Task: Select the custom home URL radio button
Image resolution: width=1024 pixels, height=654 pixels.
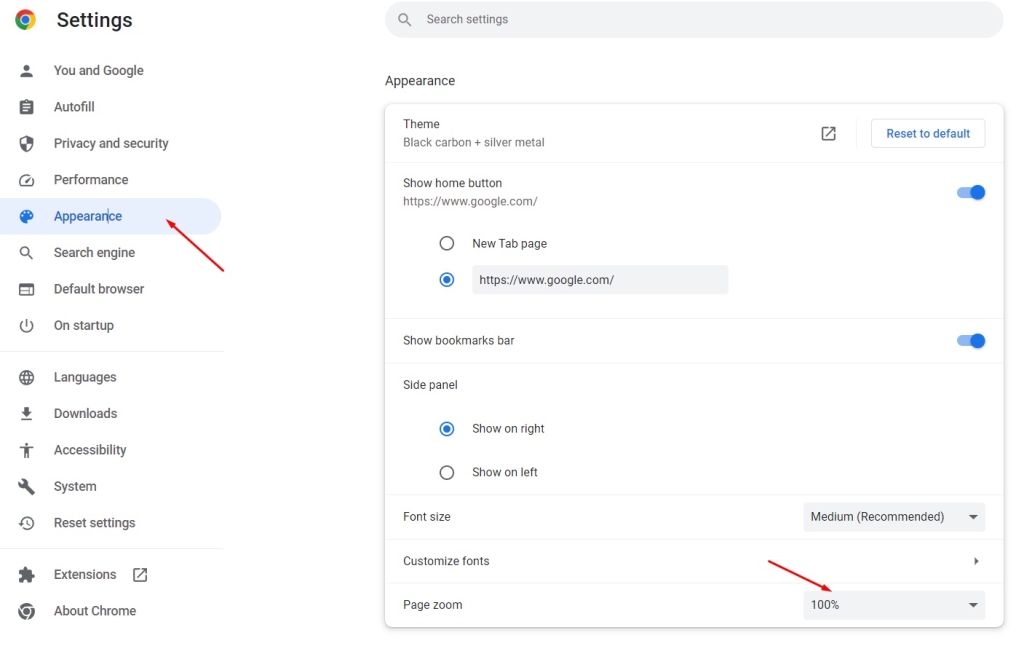Action: 447,280
